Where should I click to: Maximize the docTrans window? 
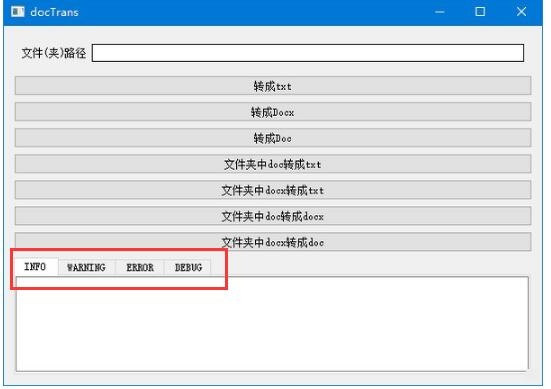480,12
